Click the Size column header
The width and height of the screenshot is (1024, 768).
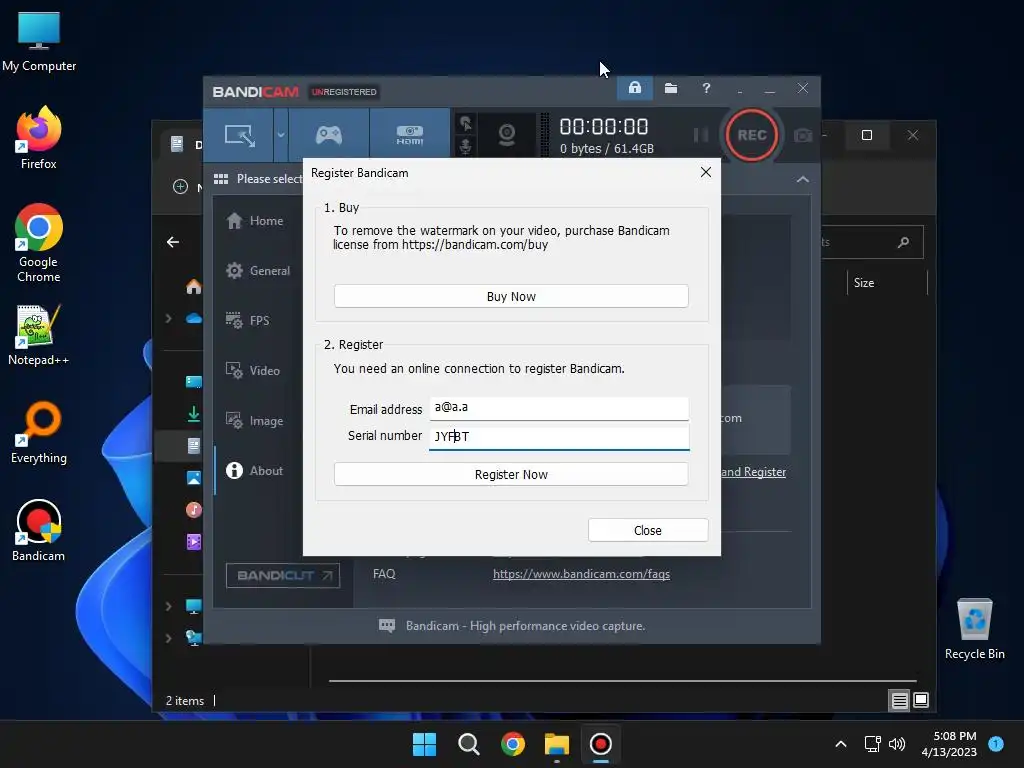864,283
